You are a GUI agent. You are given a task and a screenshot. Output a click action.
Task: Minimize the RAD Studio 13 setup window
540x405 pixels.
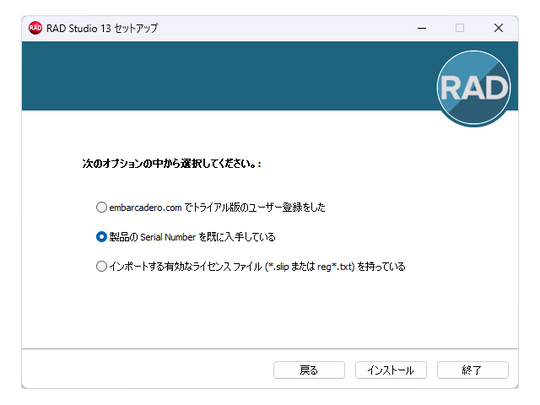(422, 28)
